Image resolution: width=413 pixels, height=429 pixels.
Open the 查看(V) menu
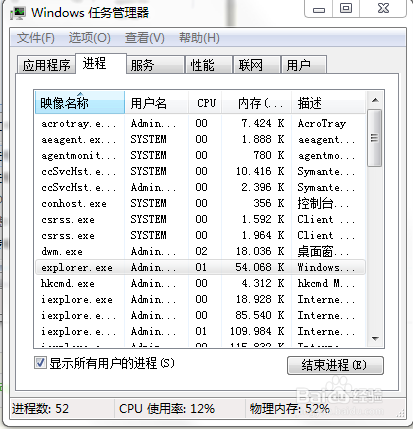[x=145, y=38]
